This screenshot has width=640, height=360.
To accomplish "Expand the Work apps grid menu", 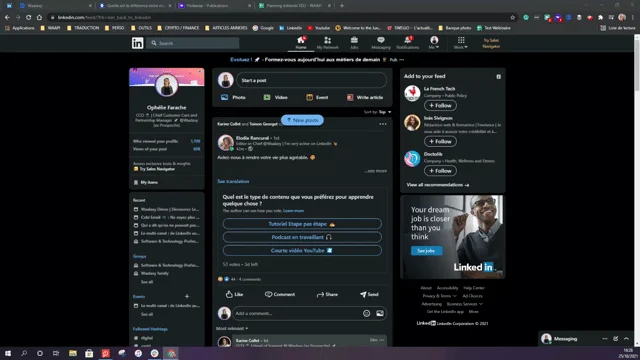I will point(461,43).
